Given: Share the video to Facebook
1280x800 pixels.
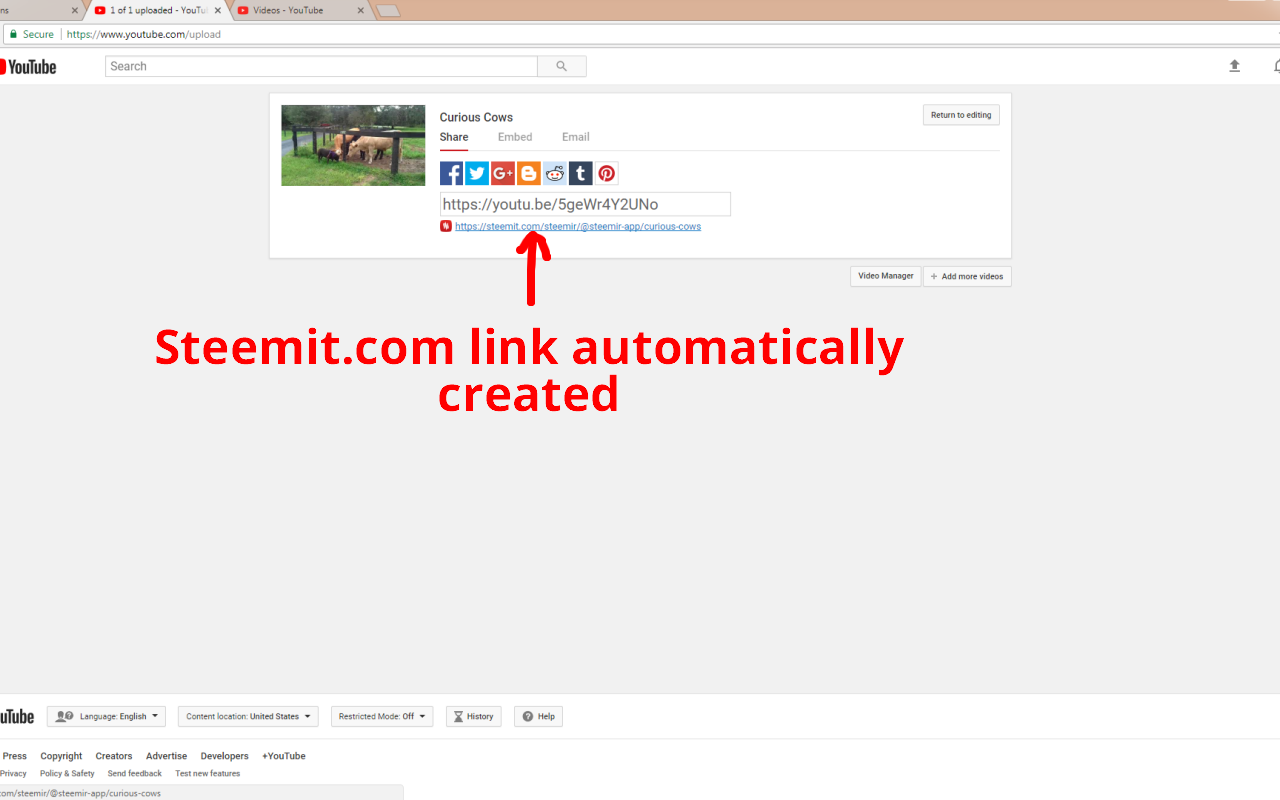Looking at the screenshot, I should [451, 172].
